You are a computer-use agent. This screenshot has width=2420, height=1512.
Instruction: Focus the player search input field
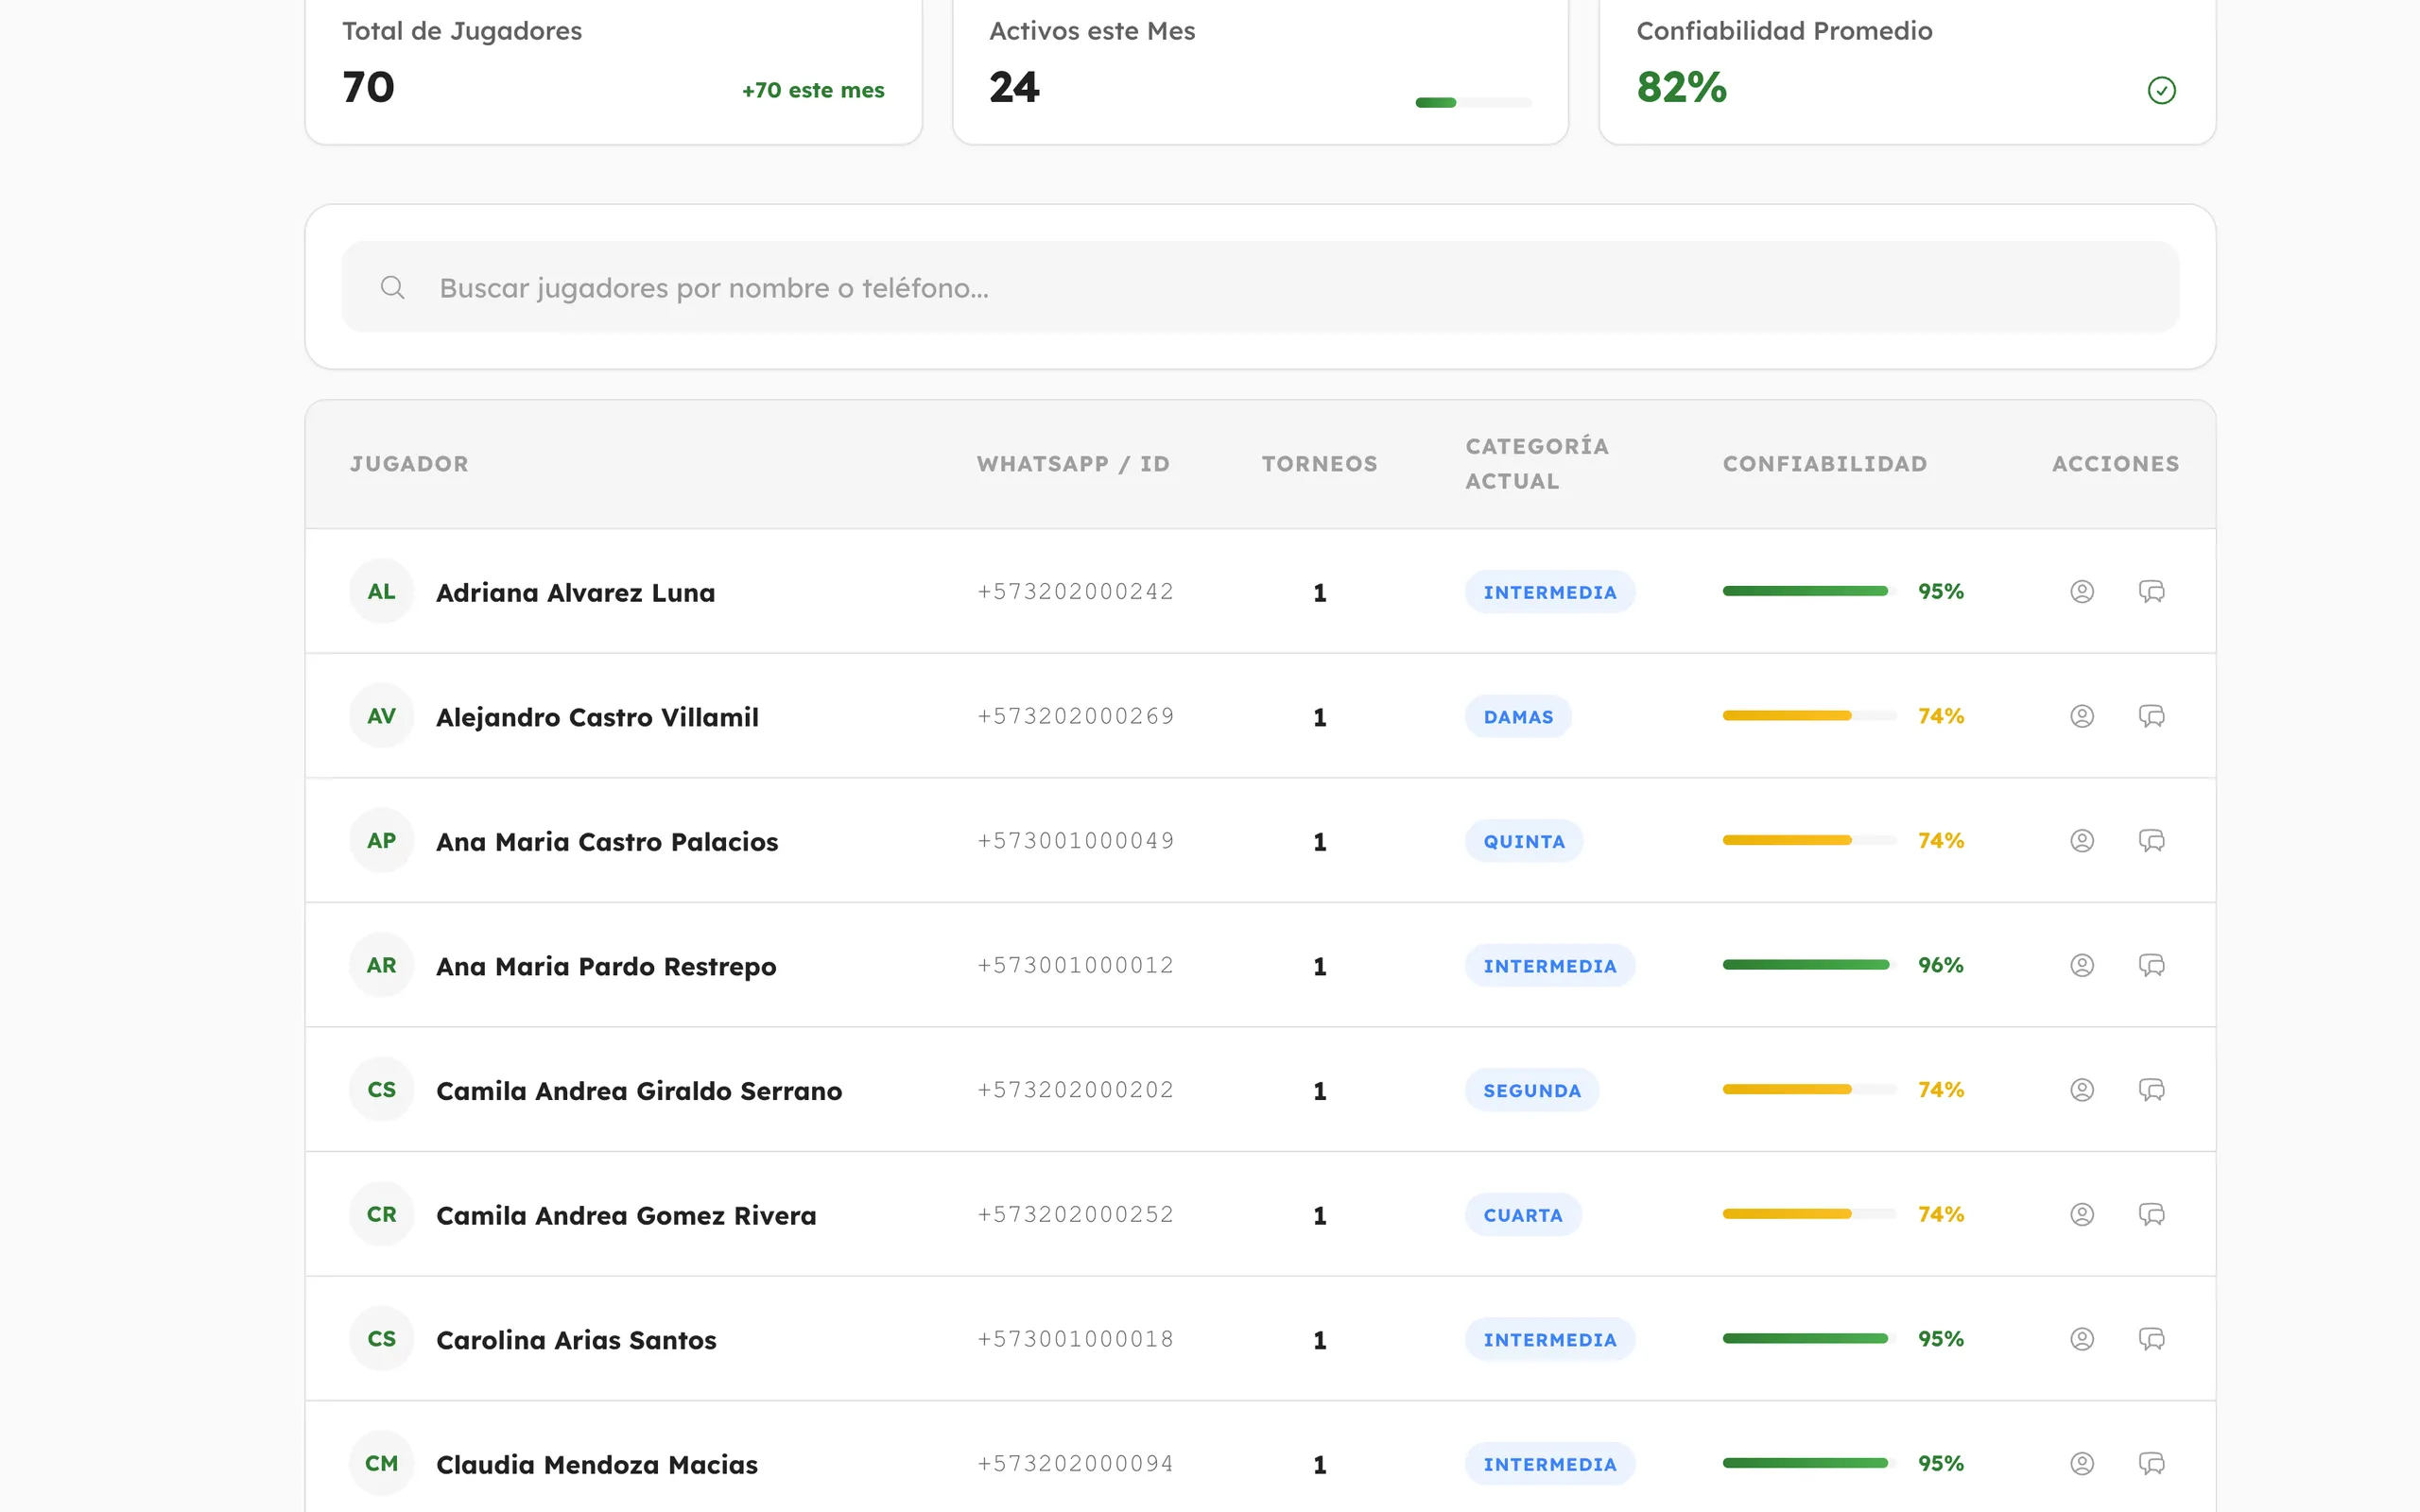coord(1260,287)
